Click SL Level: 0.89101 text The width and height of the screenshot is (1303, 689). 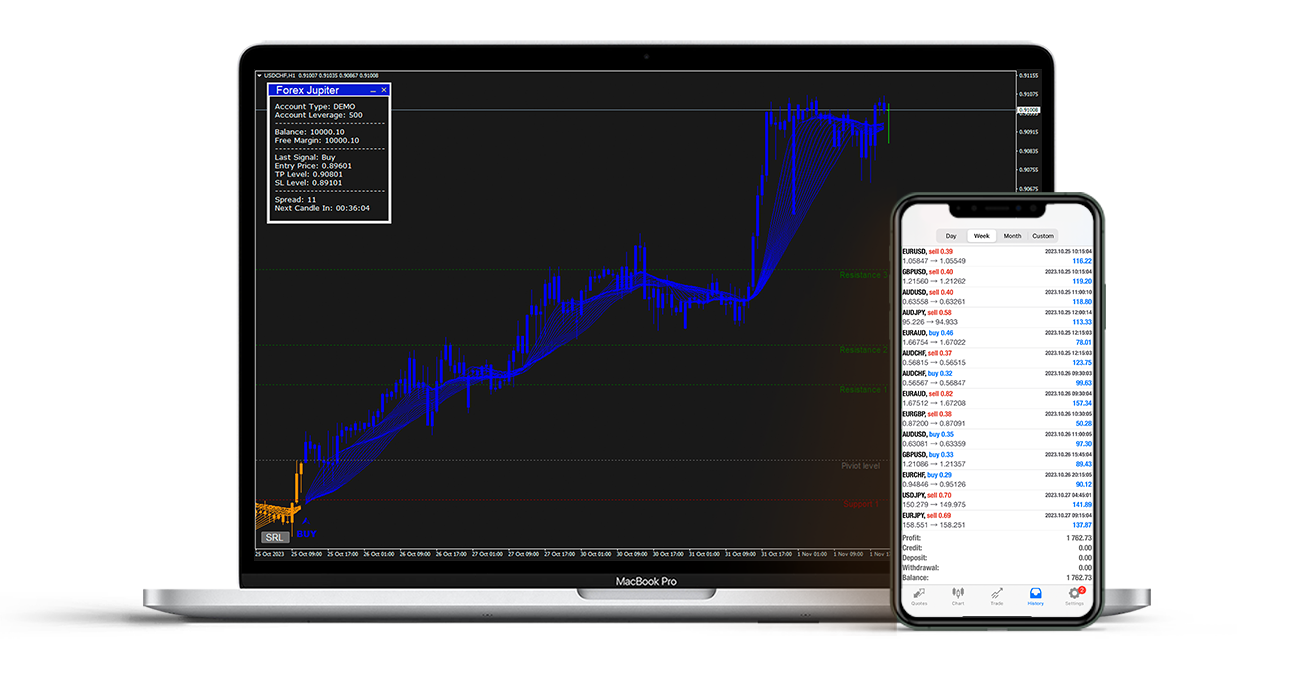(x=310, y=183)
